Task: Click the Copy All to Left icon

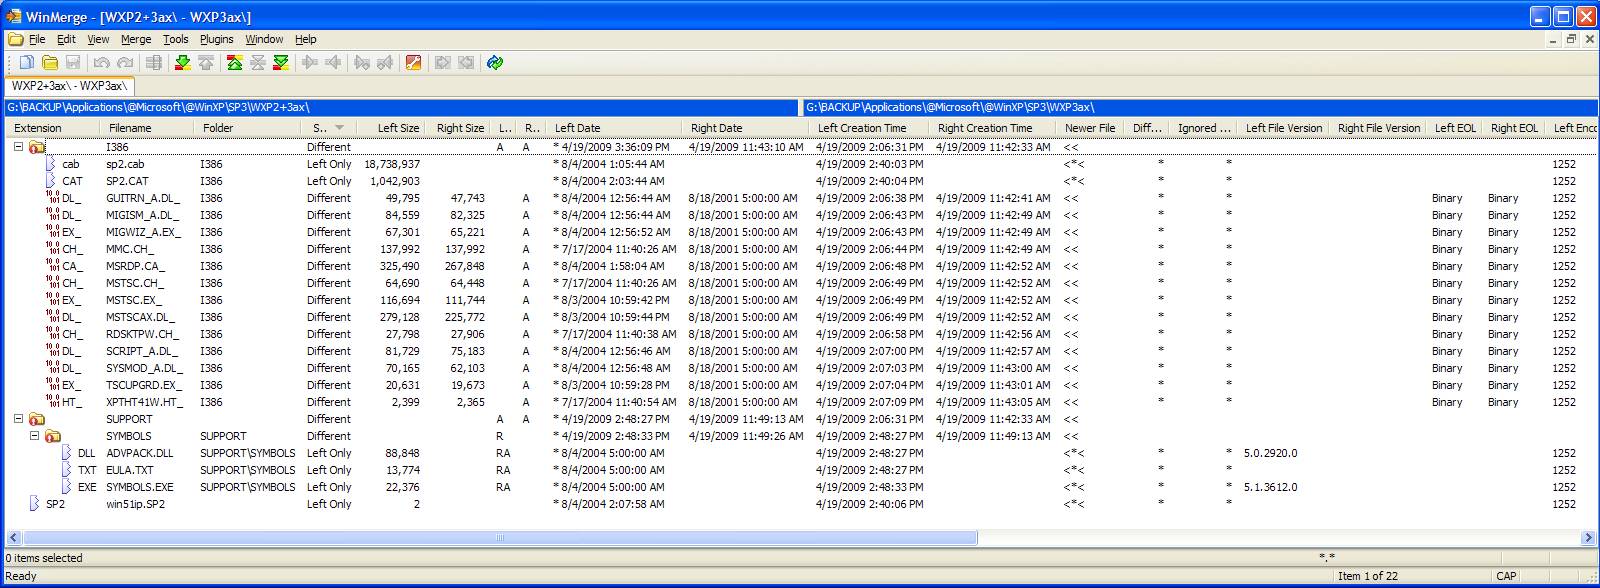Action: coord(466,63)
